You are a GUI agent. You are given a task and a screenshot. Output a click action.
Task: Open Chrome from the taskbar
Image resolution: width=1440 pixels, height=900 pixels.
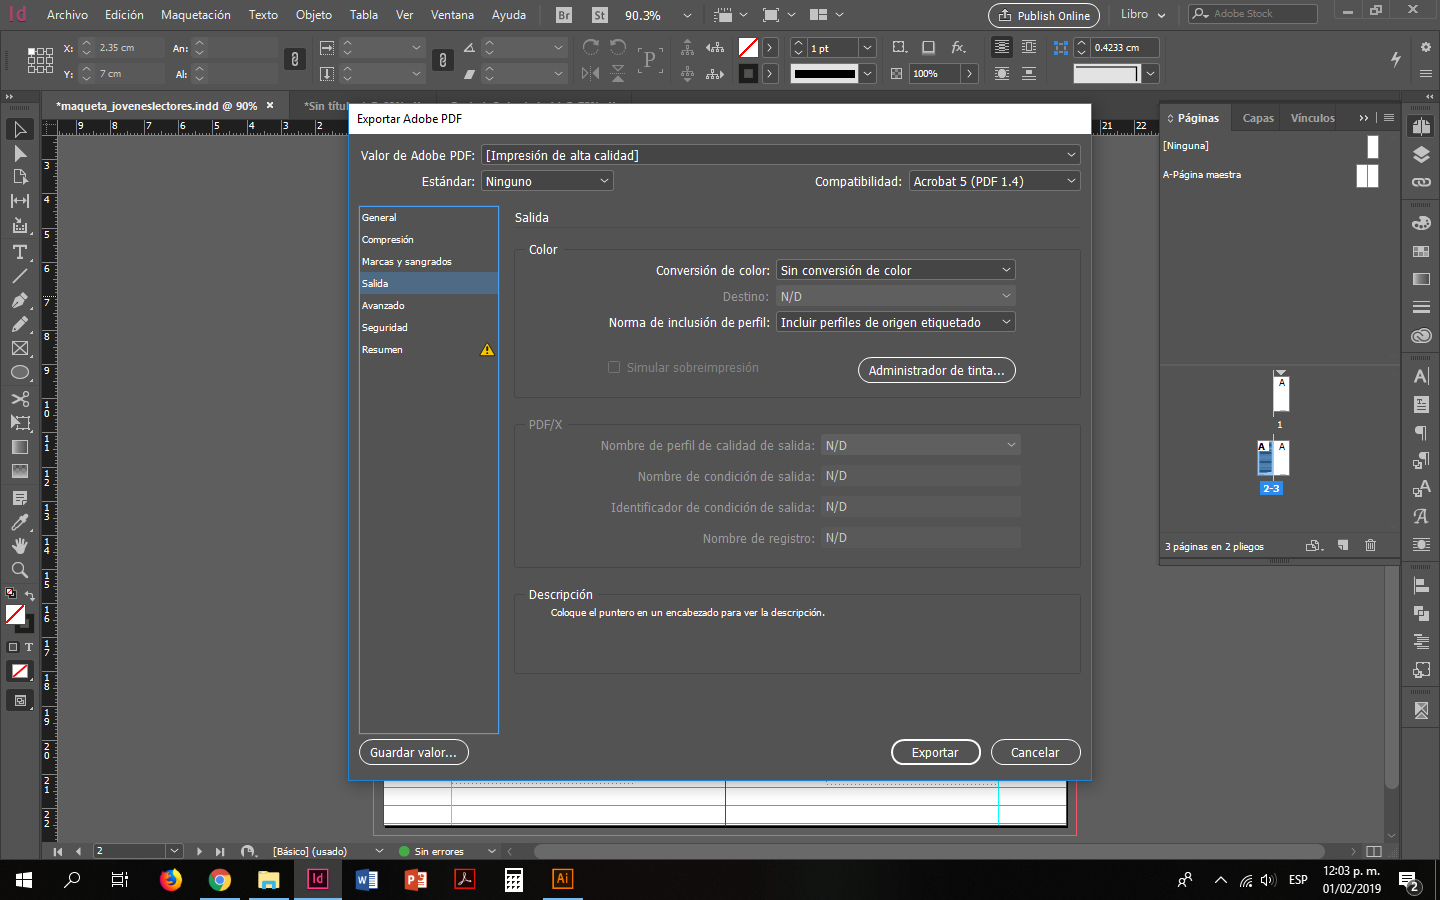(x=220, y=879)
